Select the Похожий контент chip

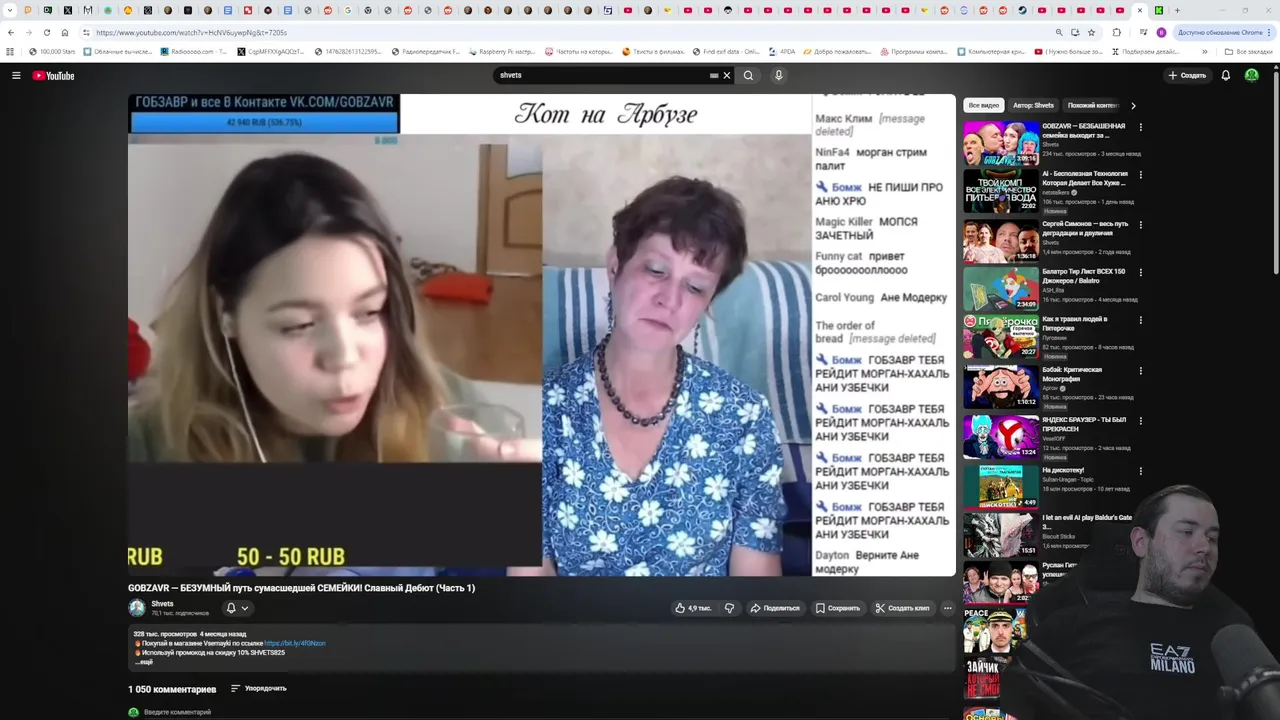click(x=1092, y=105)
